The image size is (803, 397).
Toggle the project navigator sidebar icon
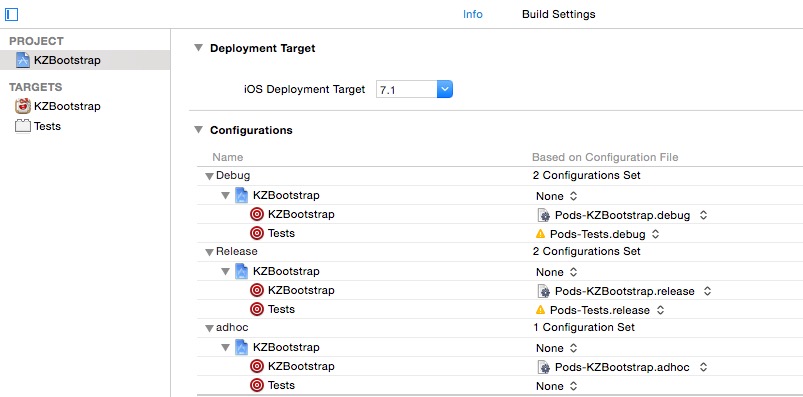tap(11, 14)
